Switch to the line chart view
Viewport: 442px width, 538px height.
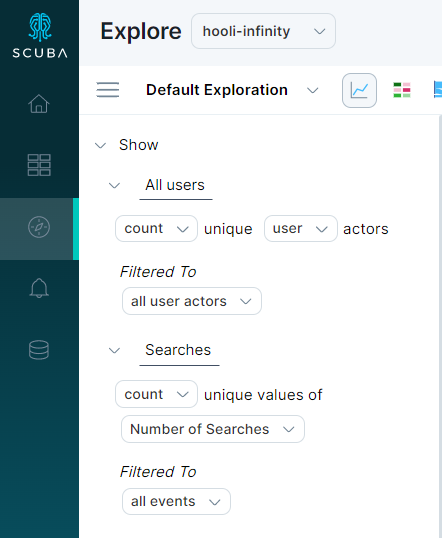(x=359, y=91)
